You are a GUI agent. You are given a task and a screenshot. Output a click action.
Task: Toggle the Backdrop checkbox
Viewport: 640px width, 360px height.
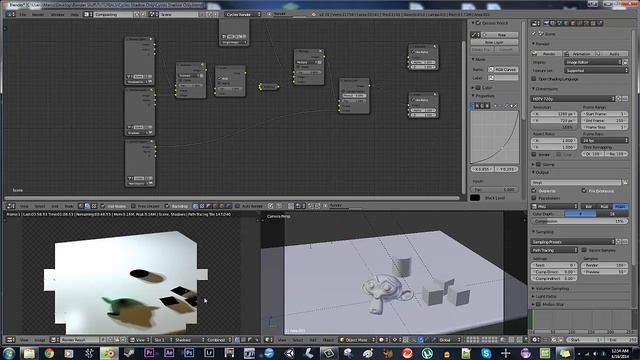[x=167, y=206]
